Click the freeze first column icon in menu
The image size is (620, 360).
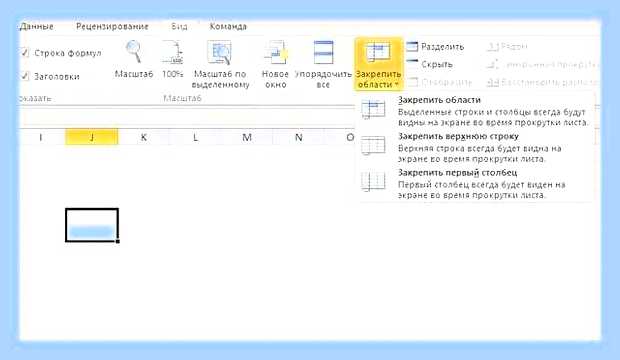[x=373, y=182]
